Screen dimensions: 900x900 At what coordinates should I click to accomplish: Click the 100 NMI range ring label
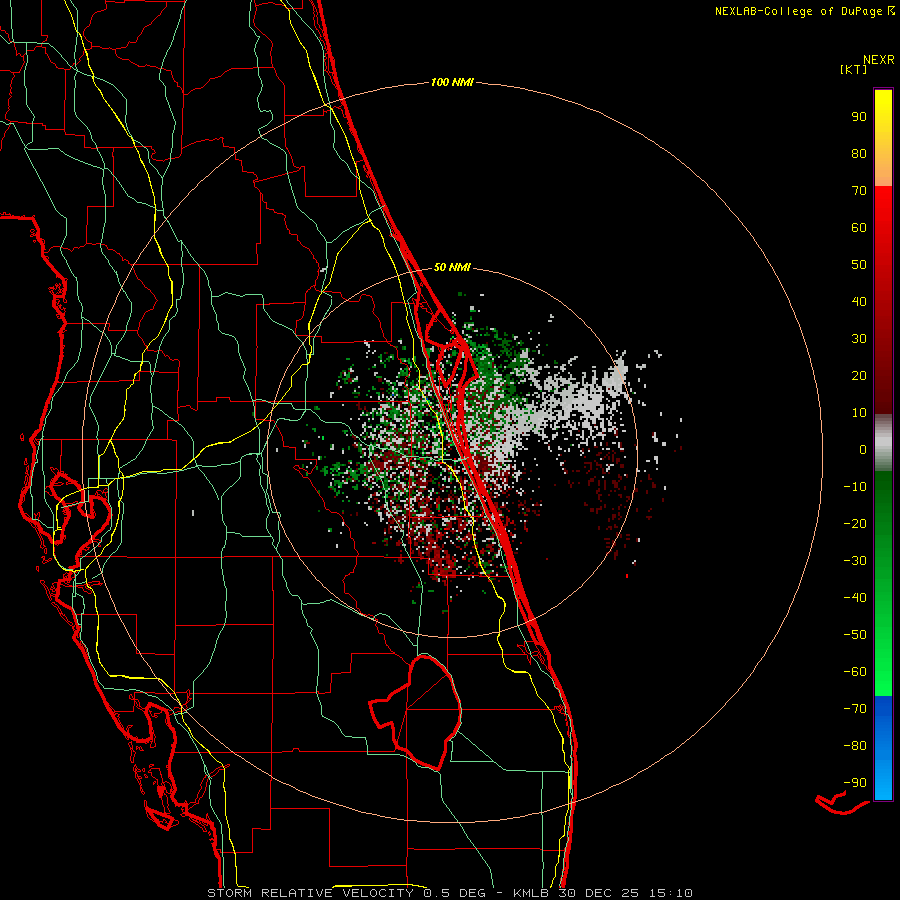point(452,82)
